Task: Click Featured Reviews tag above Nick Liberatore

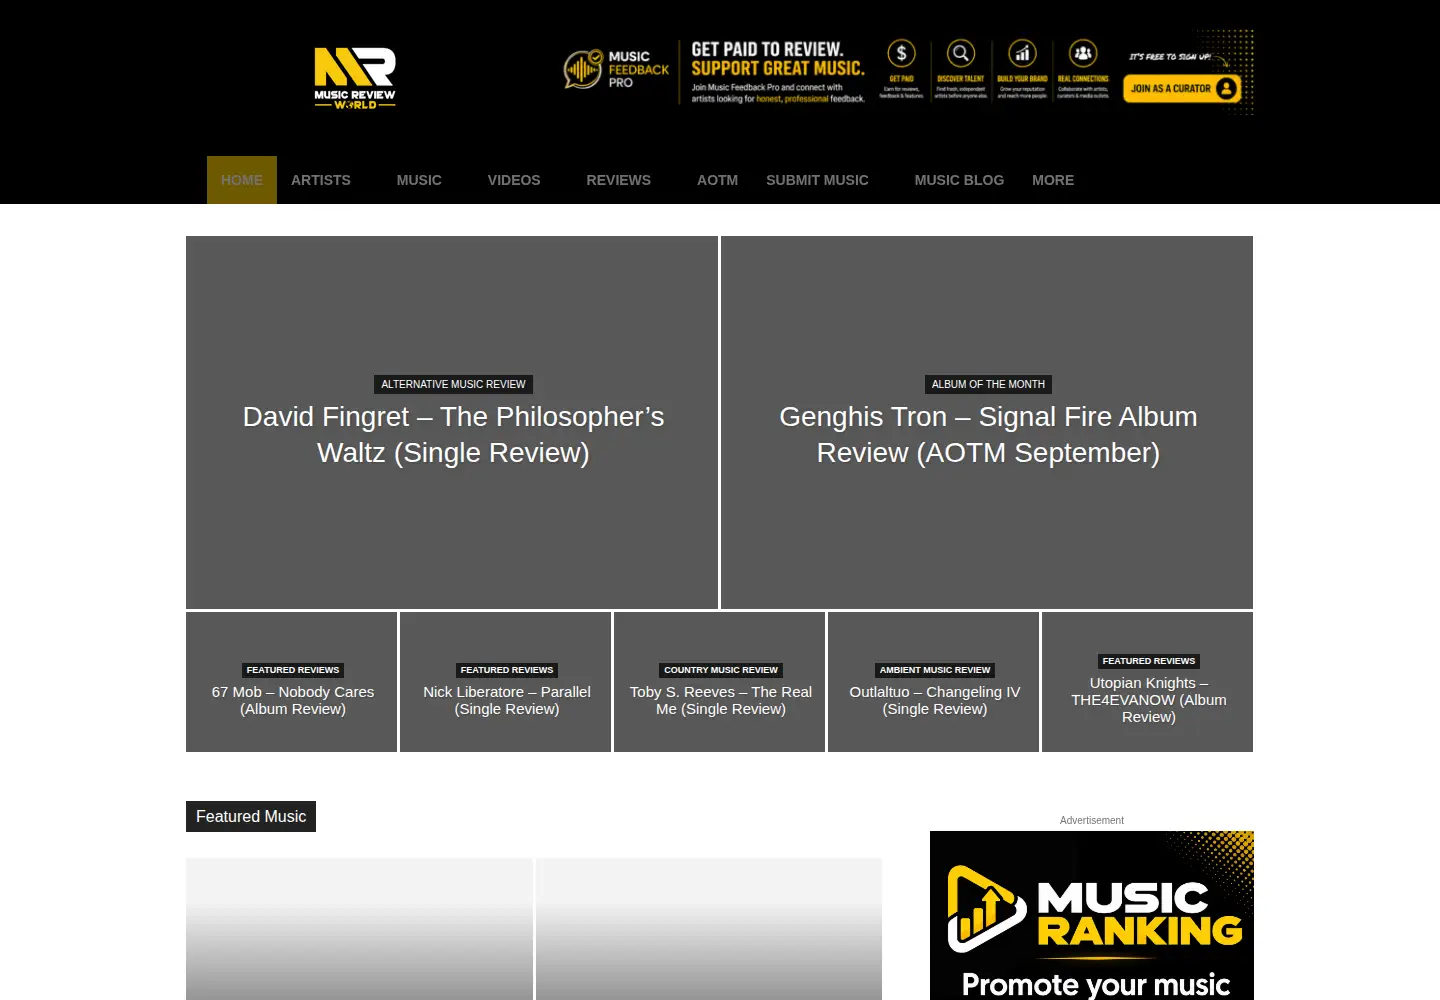Action: click(507, 670)
